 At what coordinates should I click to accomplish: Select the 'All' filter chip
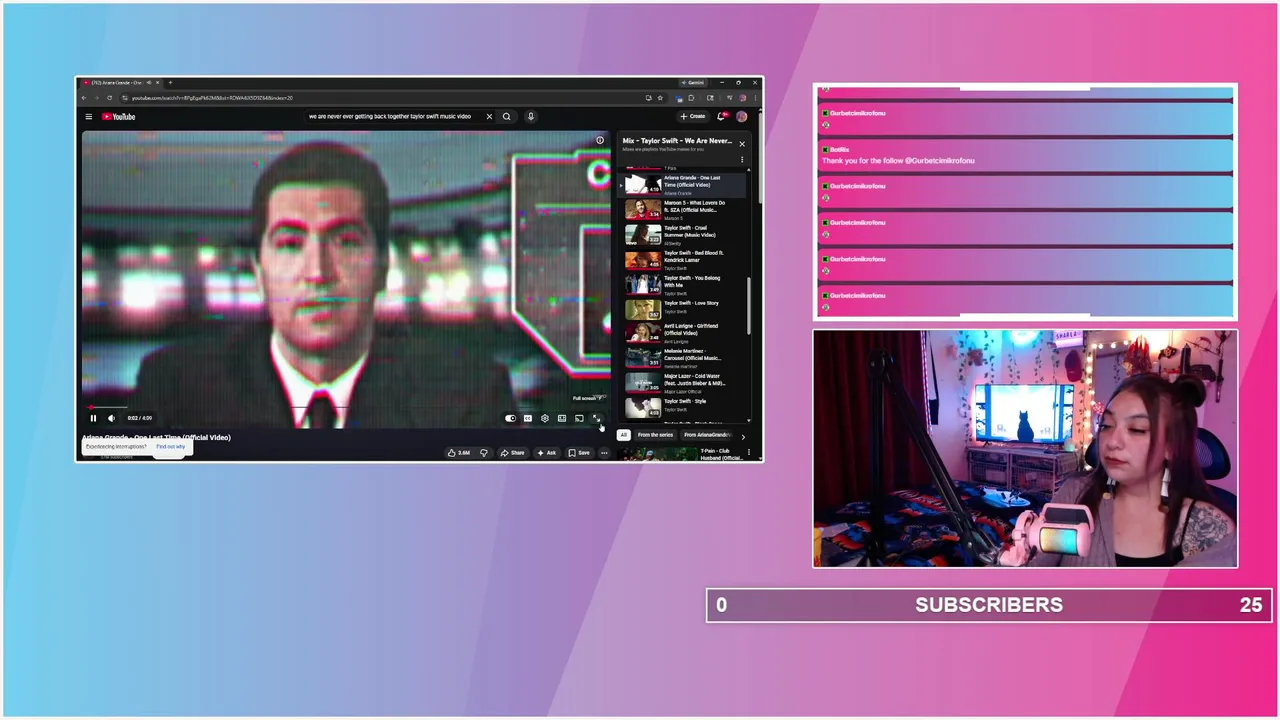point(623,435)
